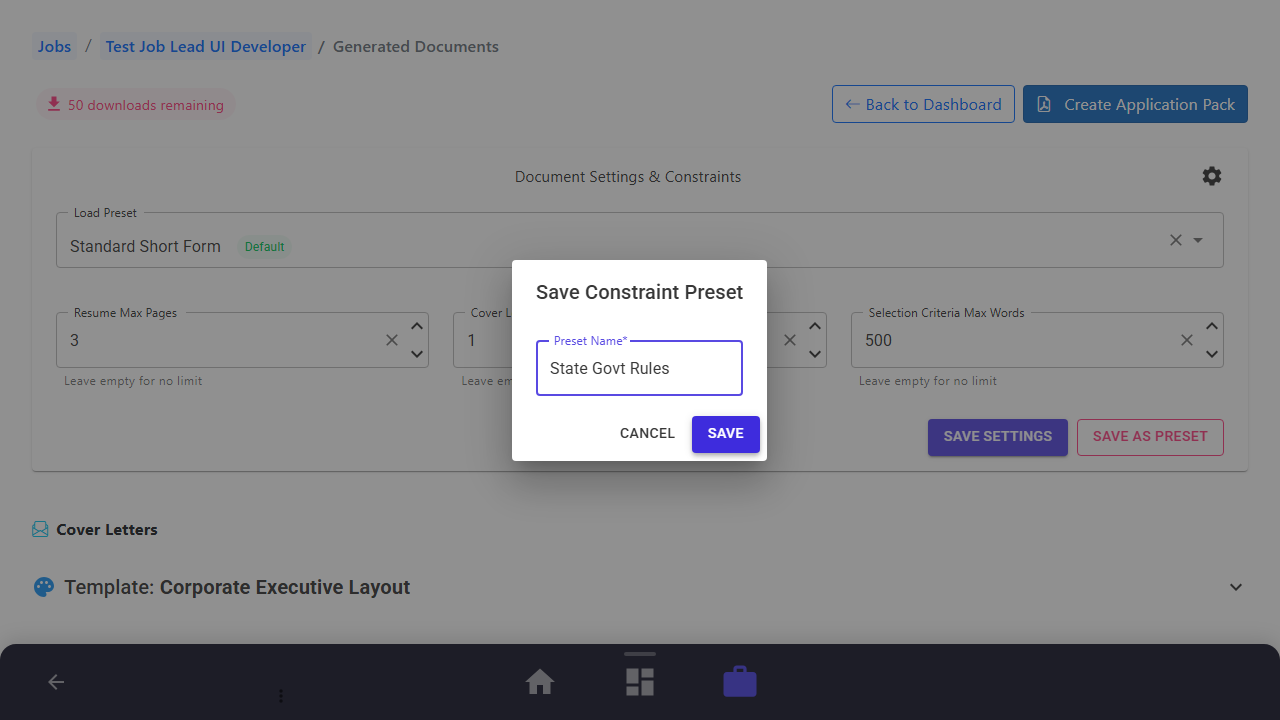Click the Cover Letters envelope icon
1280x720 pixels.
click(x=40, y=529)
